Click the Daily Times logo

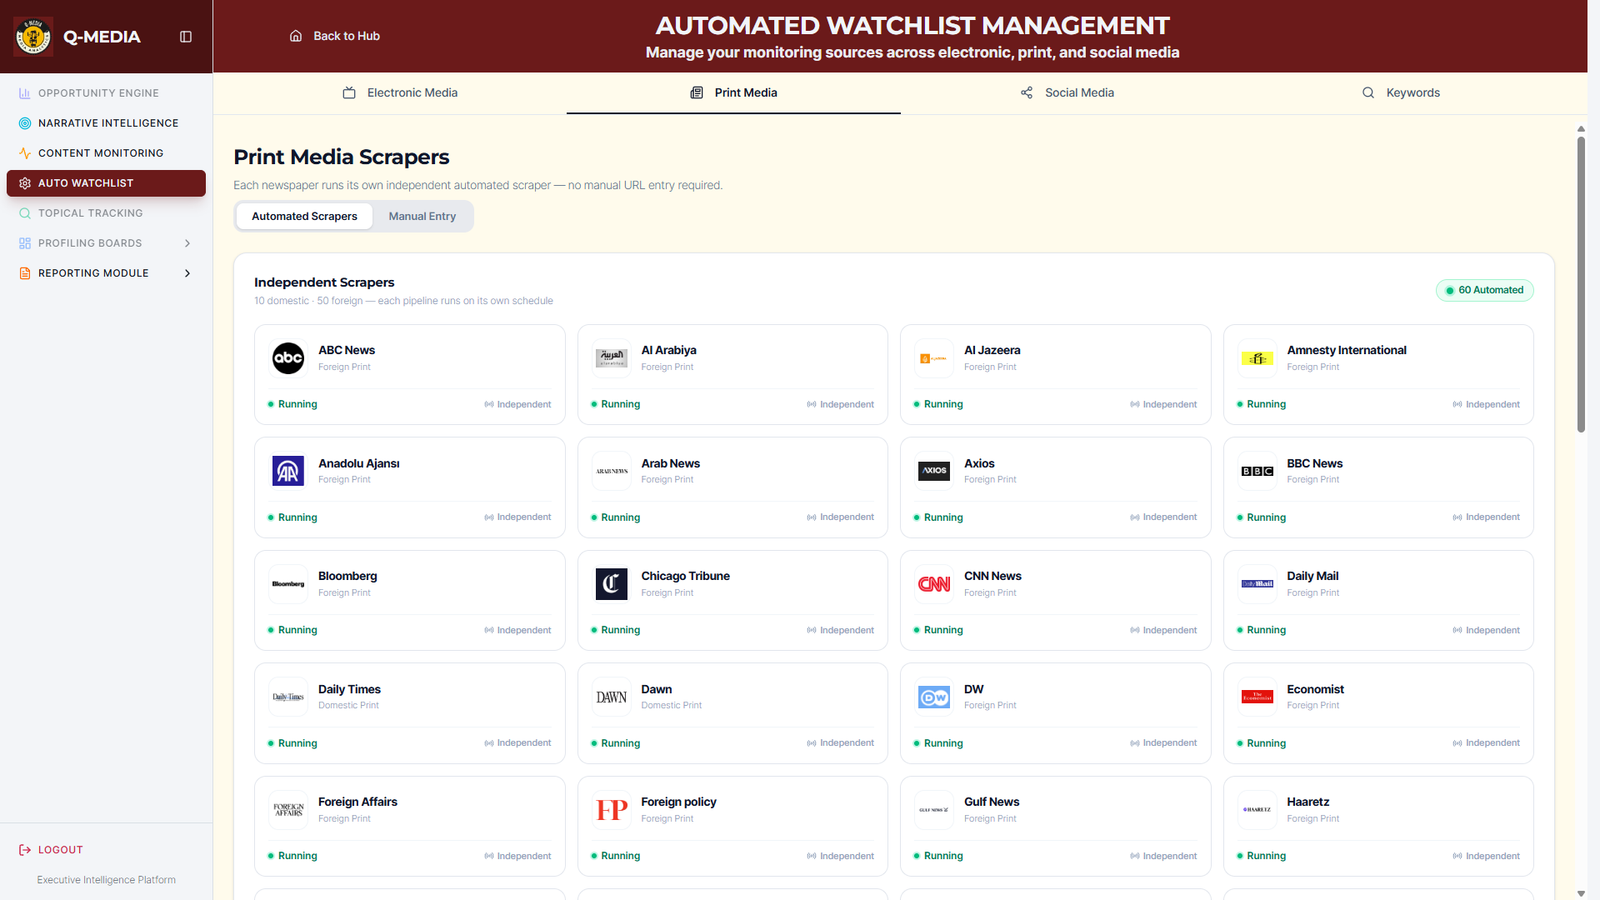288,697
